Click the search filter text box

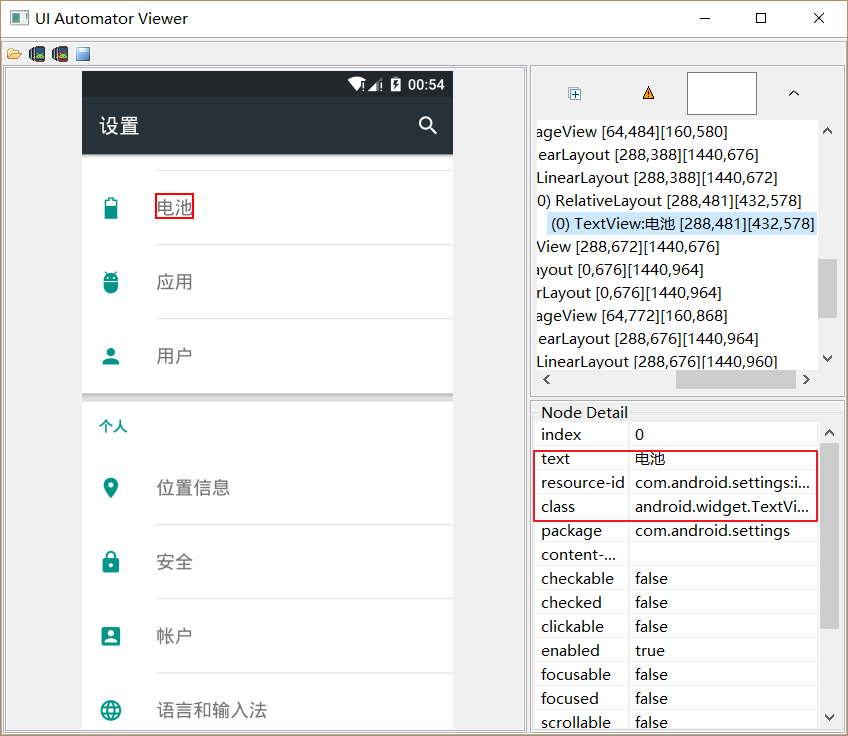pos(721,93)
